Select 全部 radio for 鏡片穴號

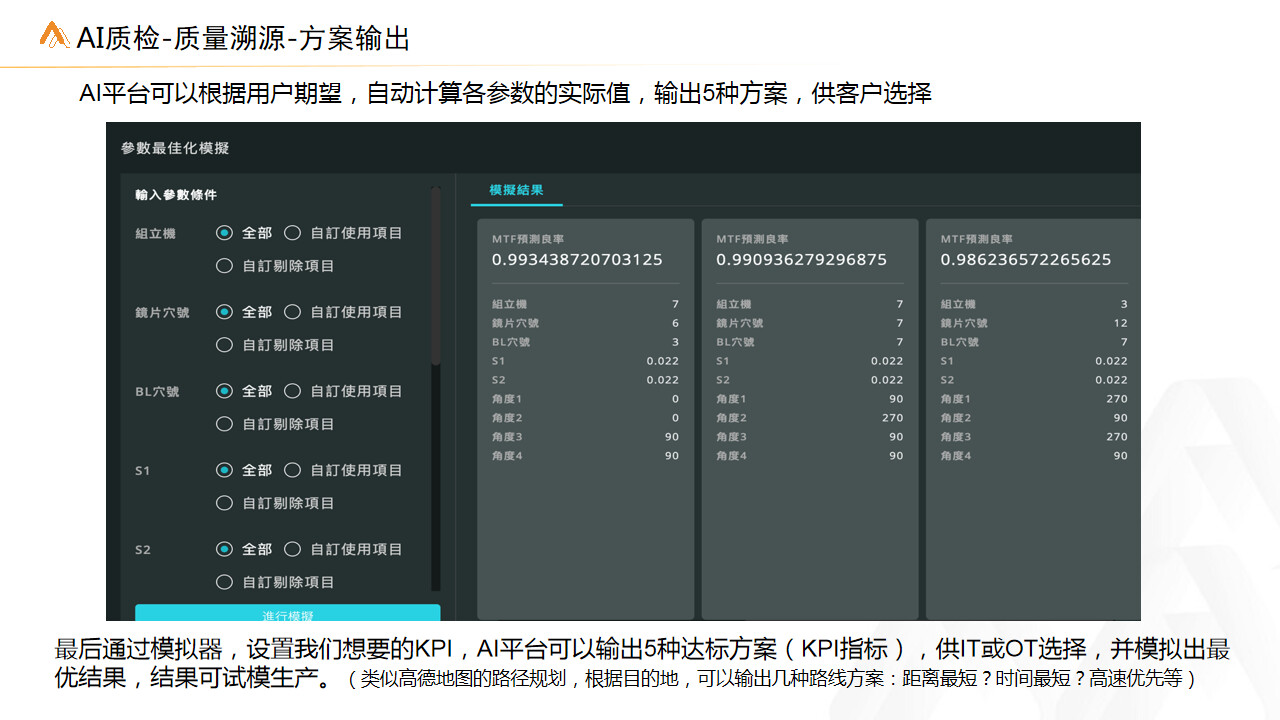point(224,312)
